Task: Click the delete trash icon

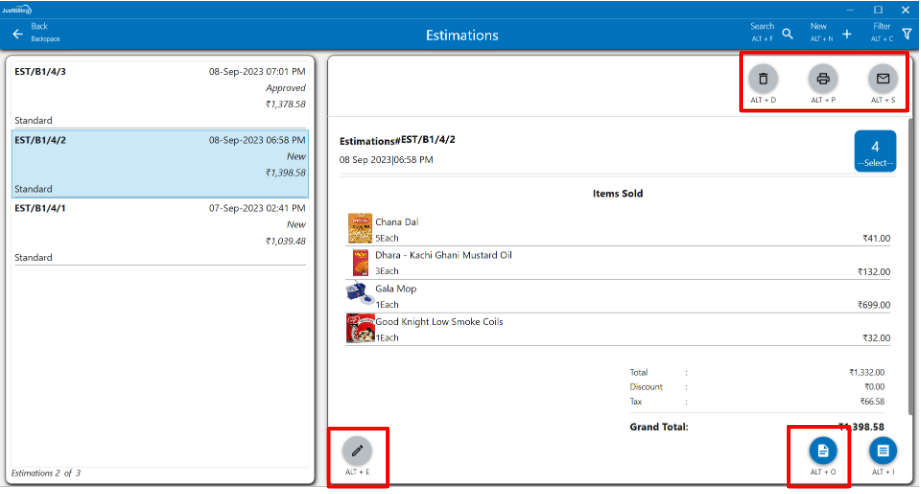Action: click(x=764, y=78)
